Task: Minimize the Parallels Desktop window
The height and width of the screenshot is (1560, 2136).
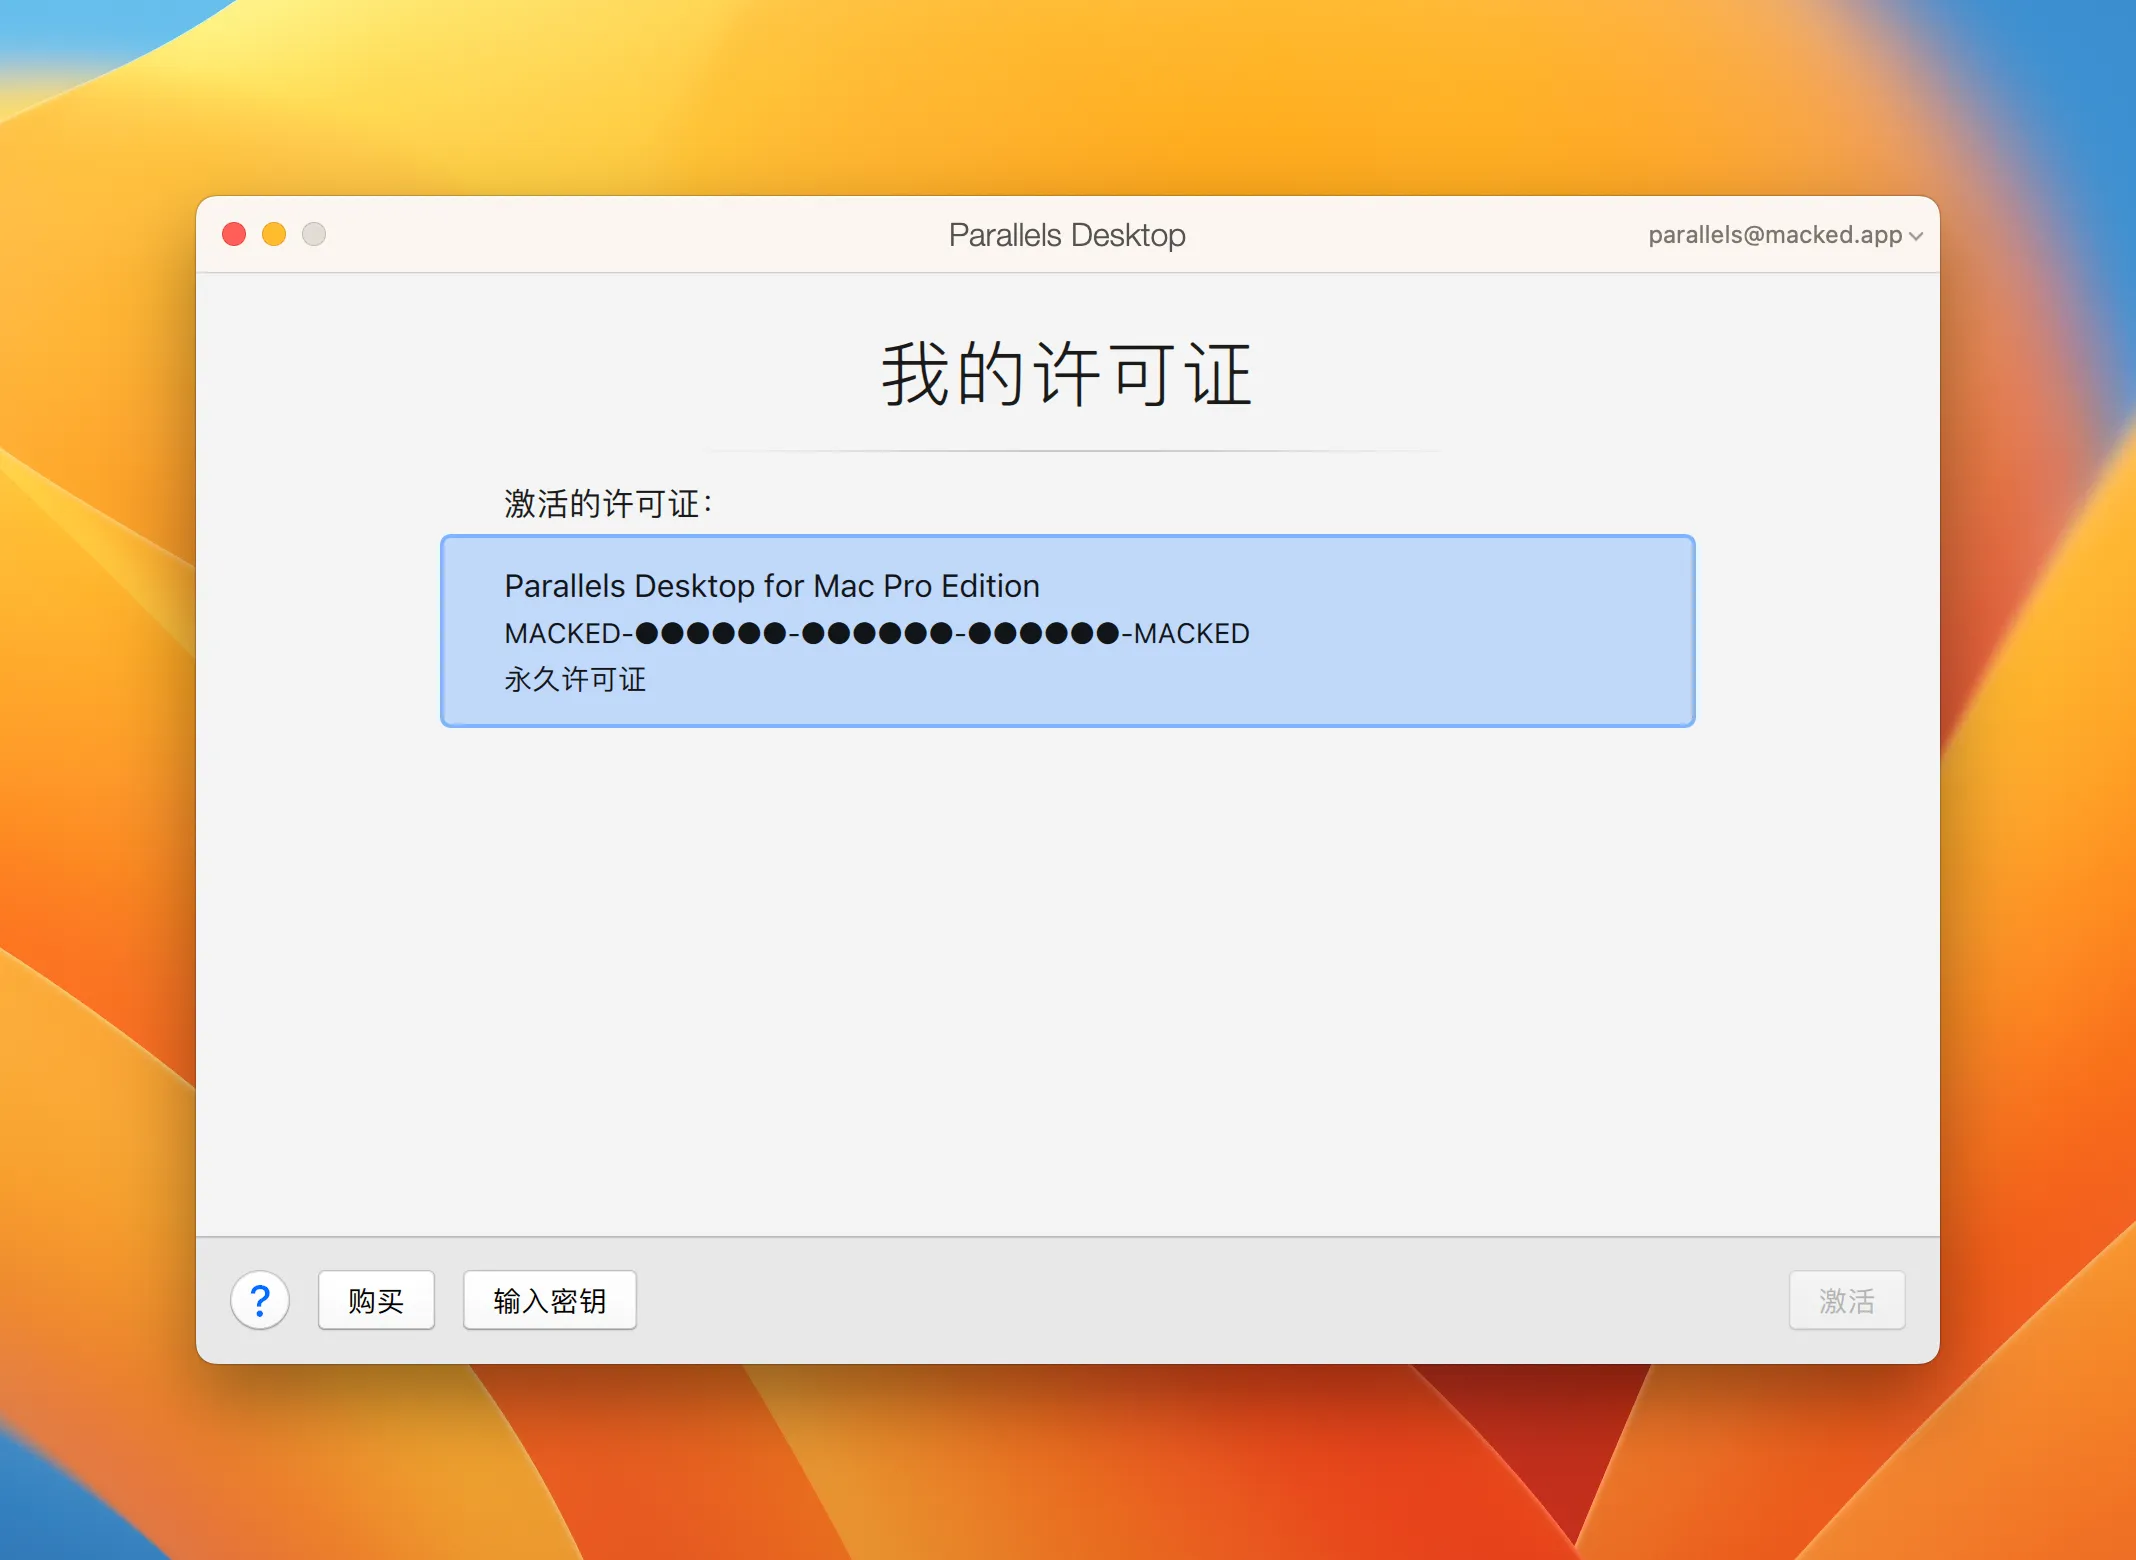Action: [x=274, y=234]
